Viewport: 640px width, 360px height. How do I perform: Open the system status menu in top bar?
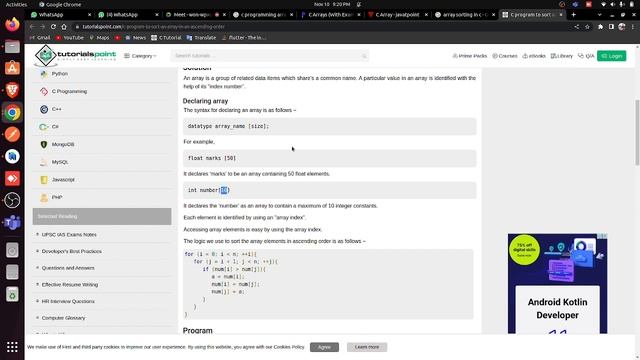pos(618,4)
